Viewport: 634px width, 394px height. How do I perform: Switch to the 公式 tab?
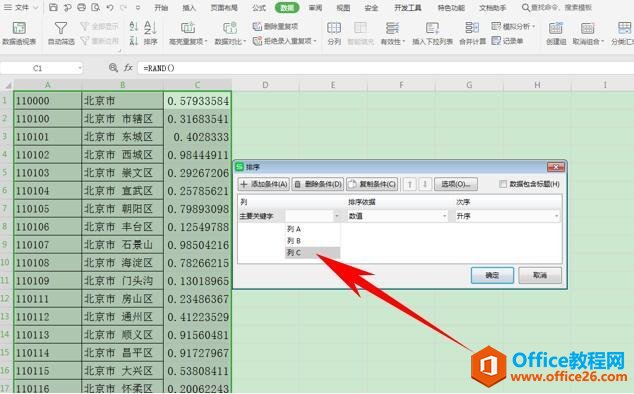[x=259, y=8]
